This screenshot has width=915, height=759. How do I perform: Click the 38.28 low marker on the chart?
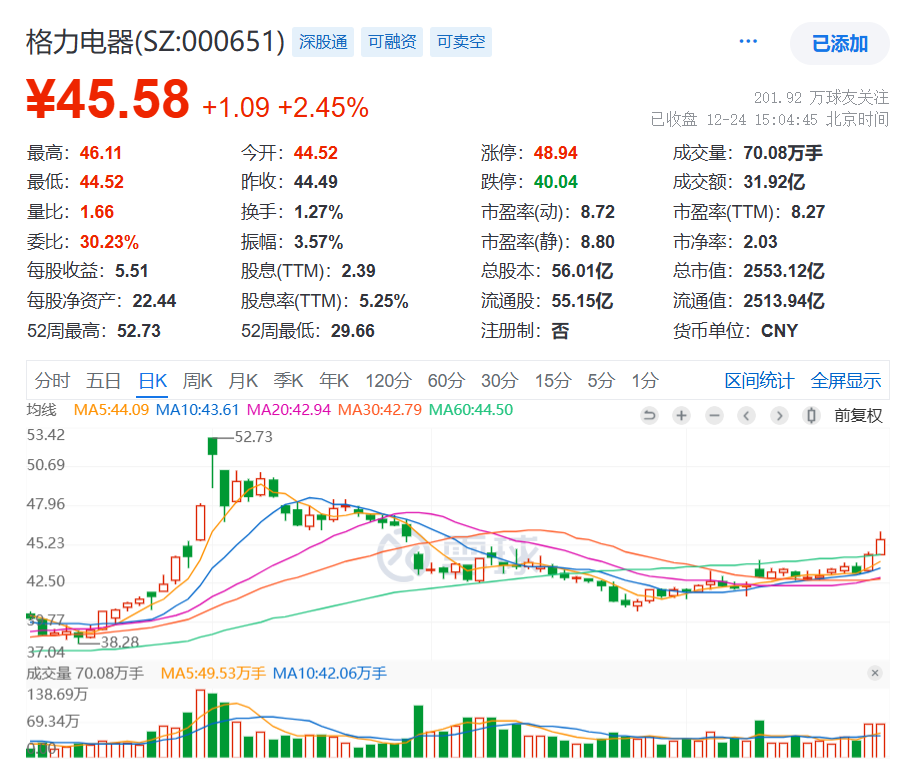(x=120, y=642)
